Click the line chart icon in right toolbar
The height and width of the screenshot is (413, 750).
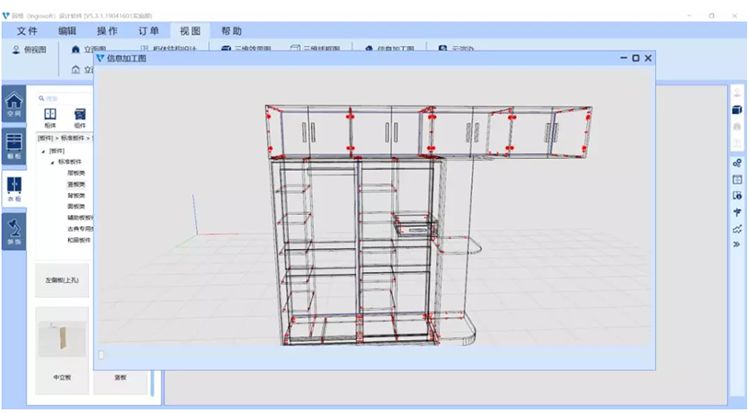click(737, 229)
